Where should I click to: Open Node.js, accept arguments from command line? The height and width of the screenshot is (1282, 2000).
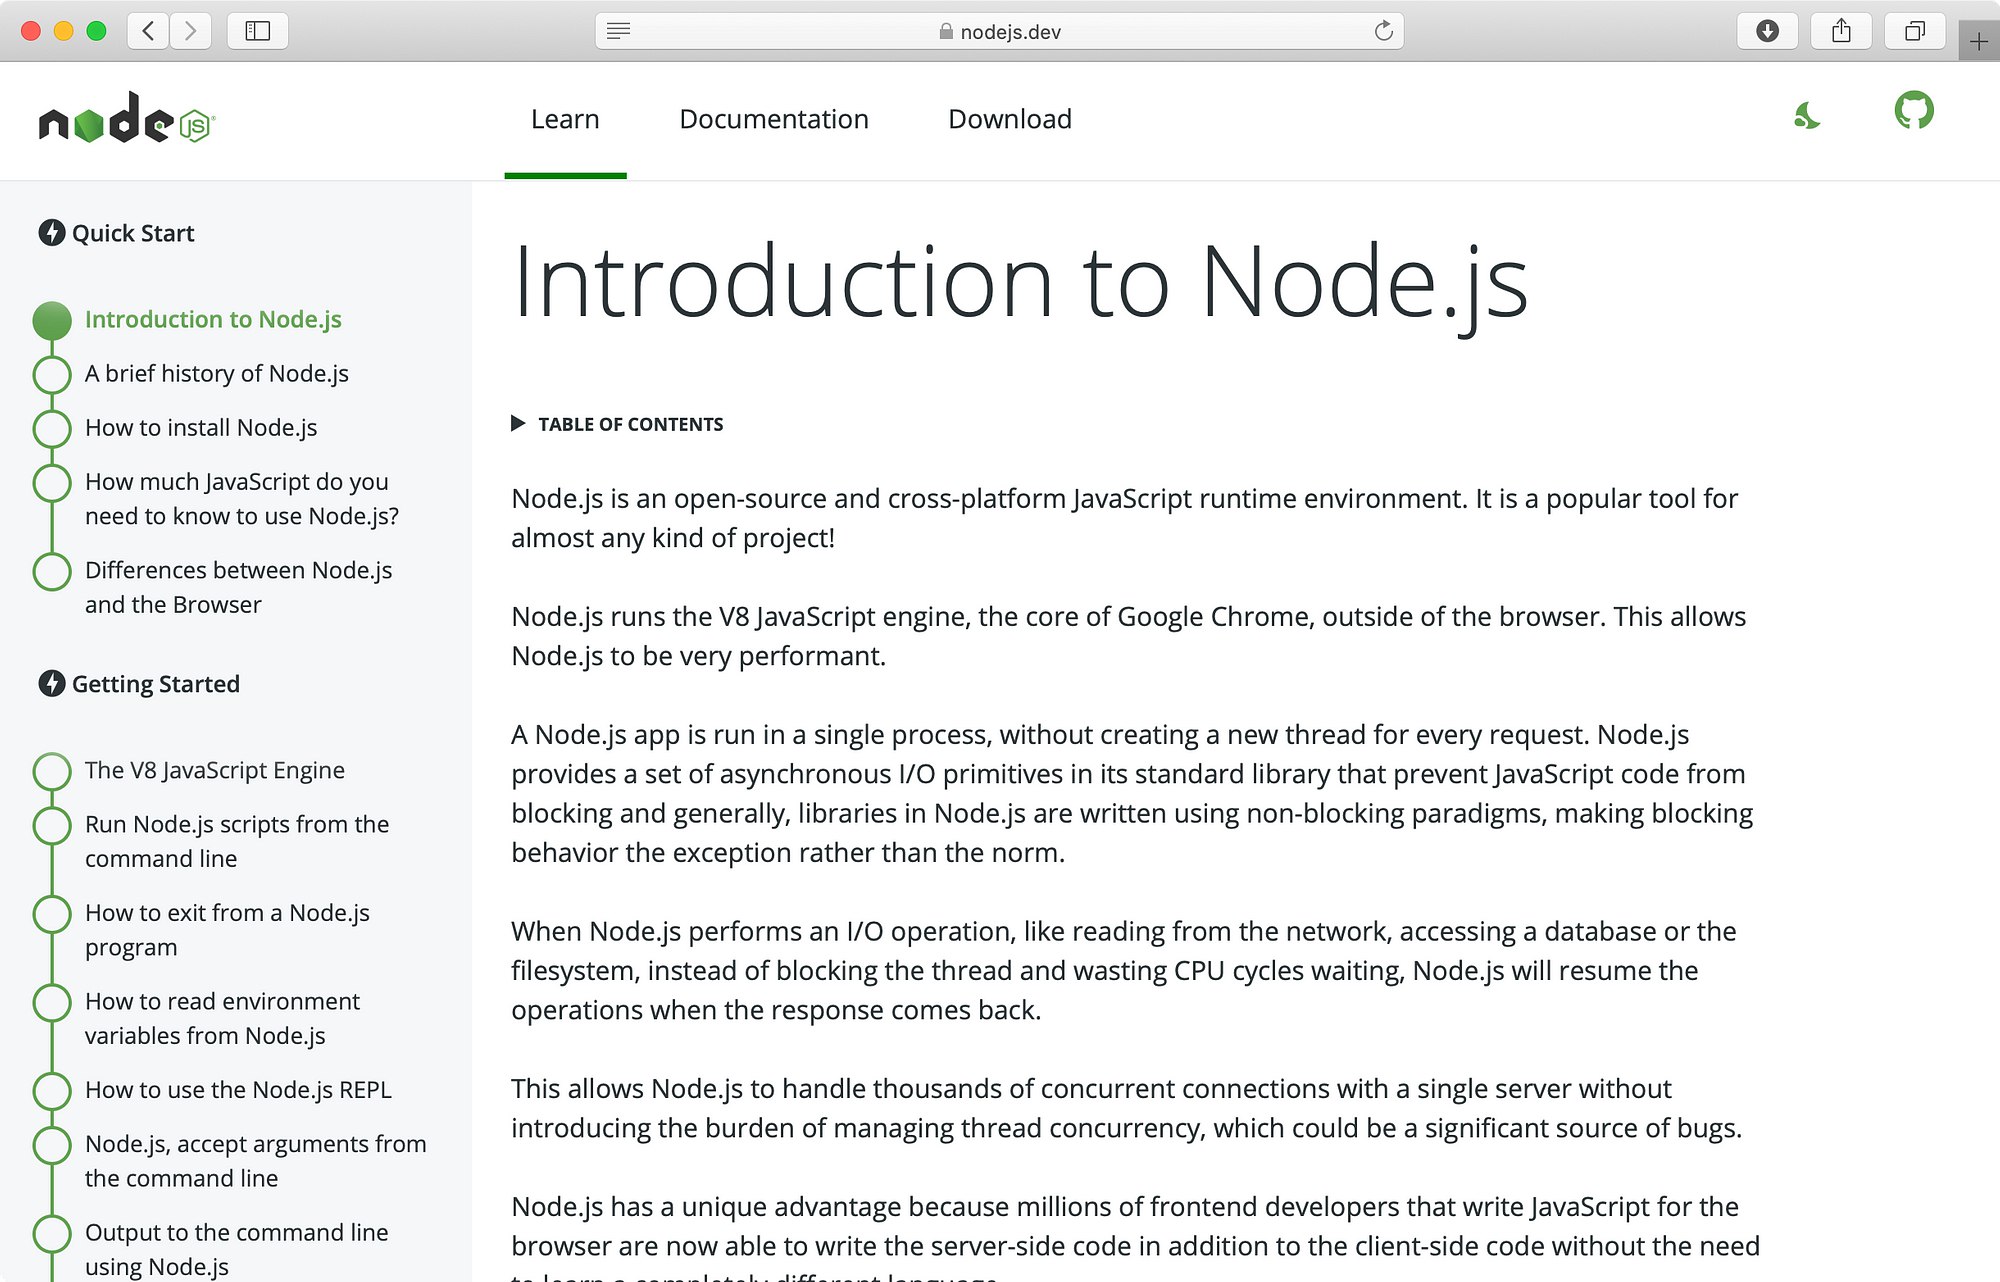(x=255, y=1161)
